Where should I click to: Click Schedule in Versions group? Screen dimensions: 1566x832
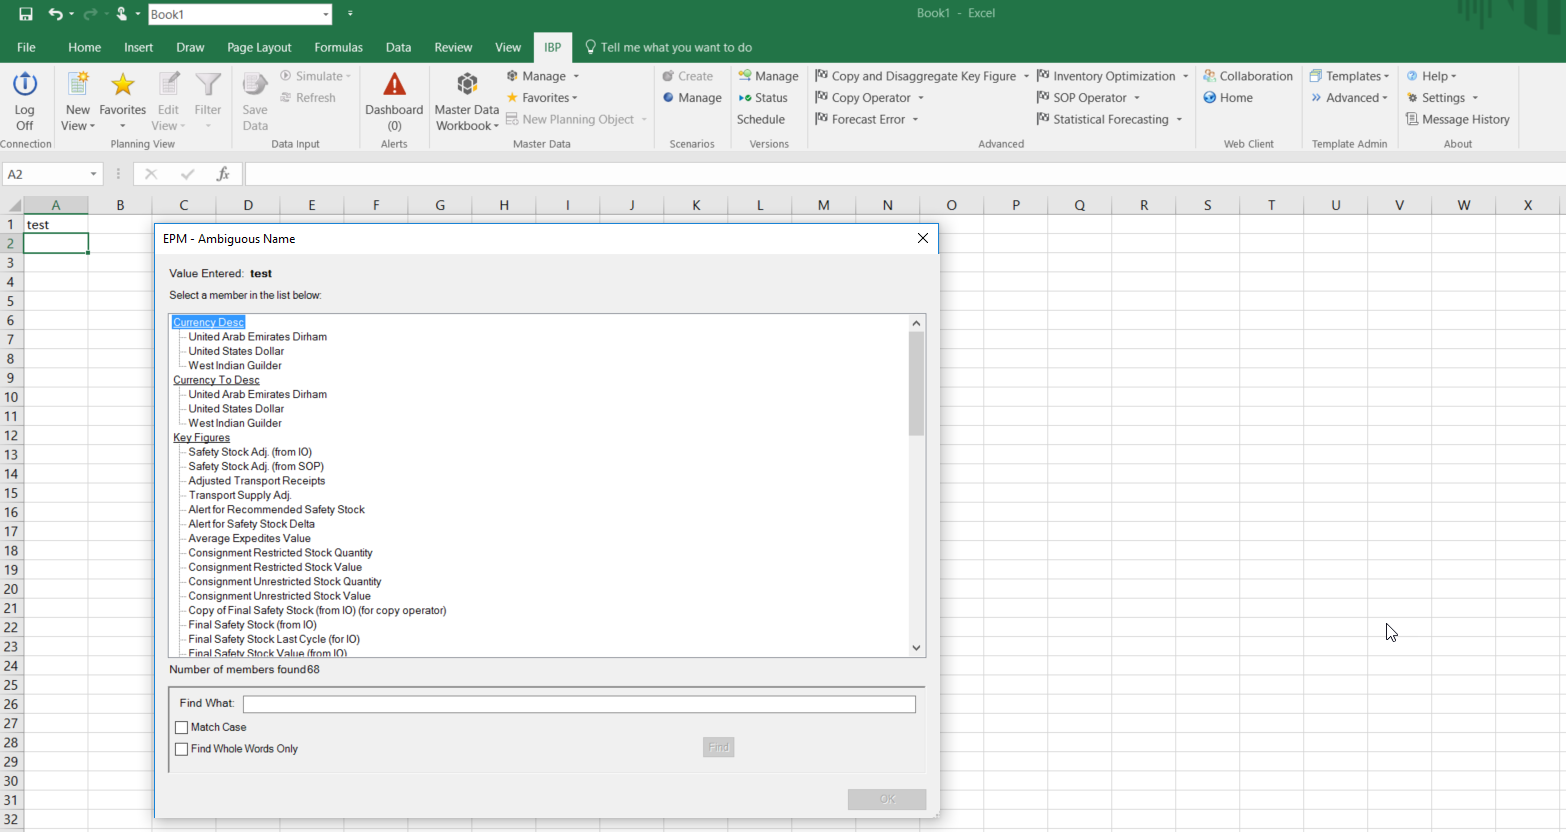coord(761,119)
